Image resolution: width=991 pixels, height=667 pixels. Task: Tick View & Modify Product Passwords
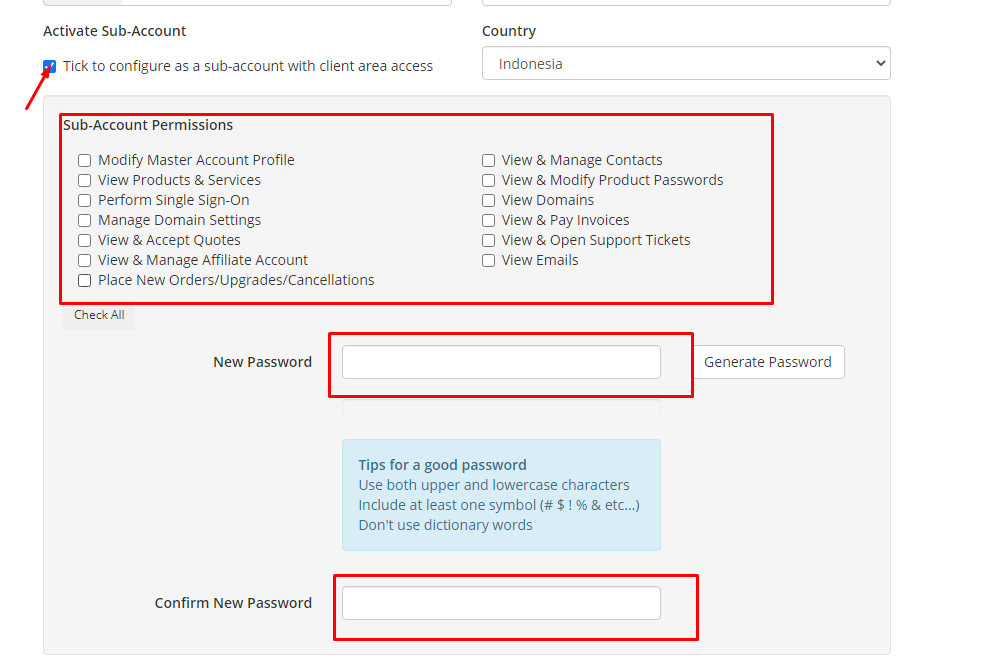489,181
